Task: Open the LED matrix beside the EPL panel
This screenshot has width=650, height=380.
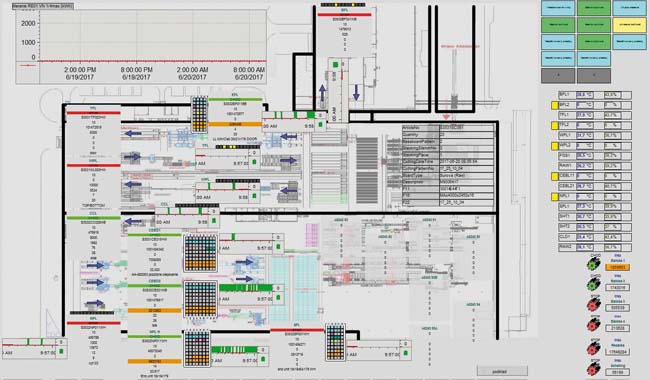Action: [199, 114]
